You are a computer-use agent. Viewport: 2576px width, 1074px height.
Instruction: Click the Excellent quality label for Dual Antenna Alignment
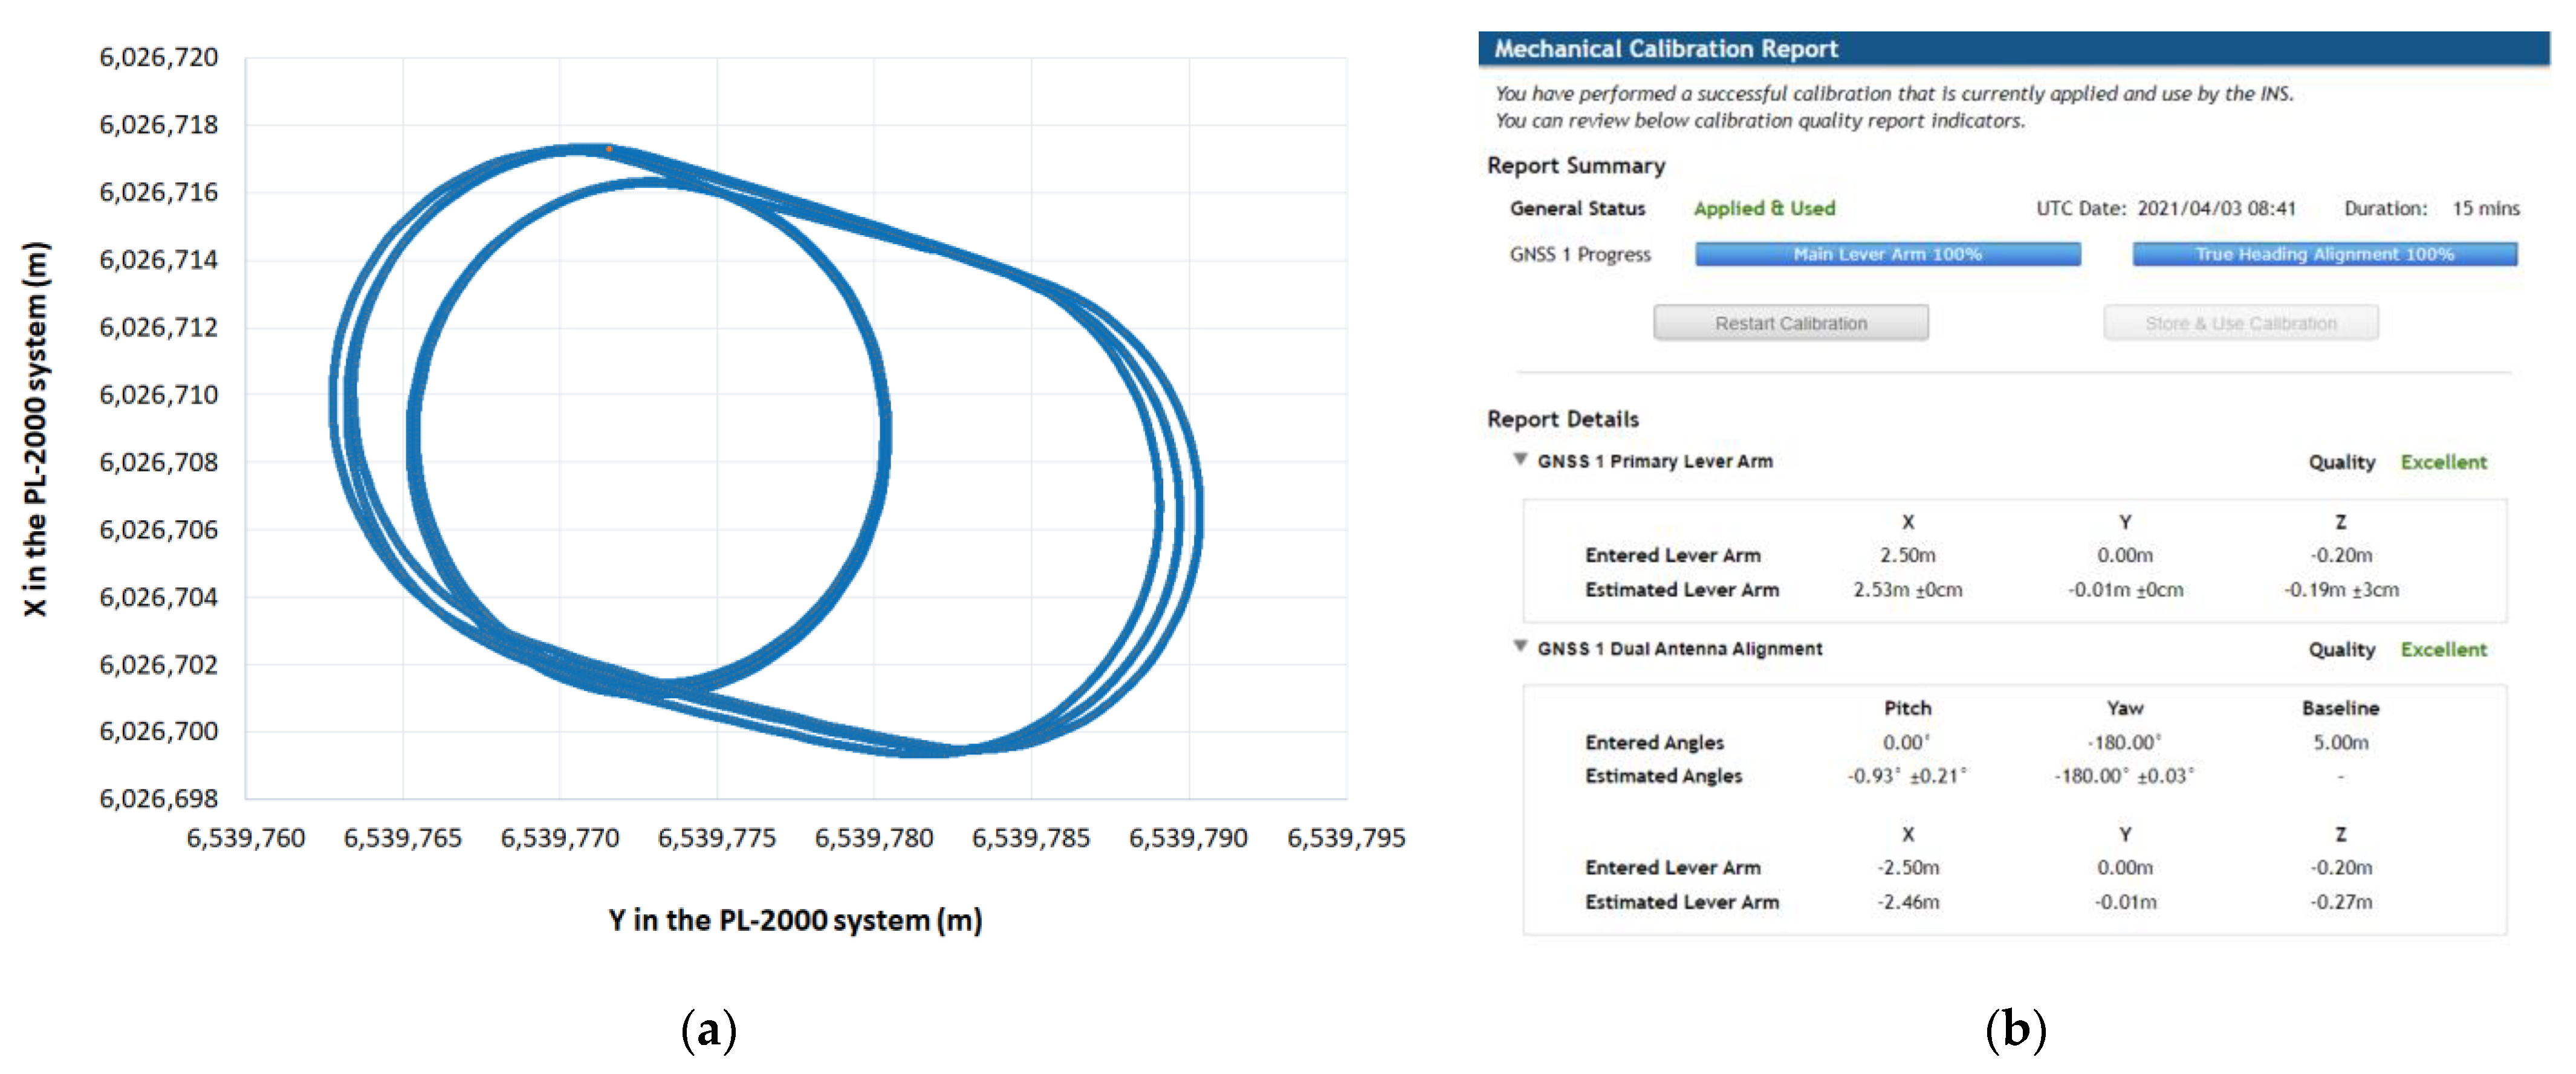click(x=2443, y=649)
